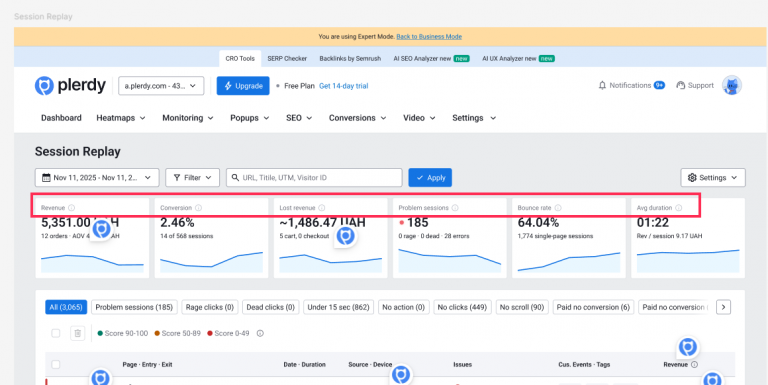Screen dimensions: 768x385
Task: Click the Avg duration info icon
Action: click(x=678, y=208)
